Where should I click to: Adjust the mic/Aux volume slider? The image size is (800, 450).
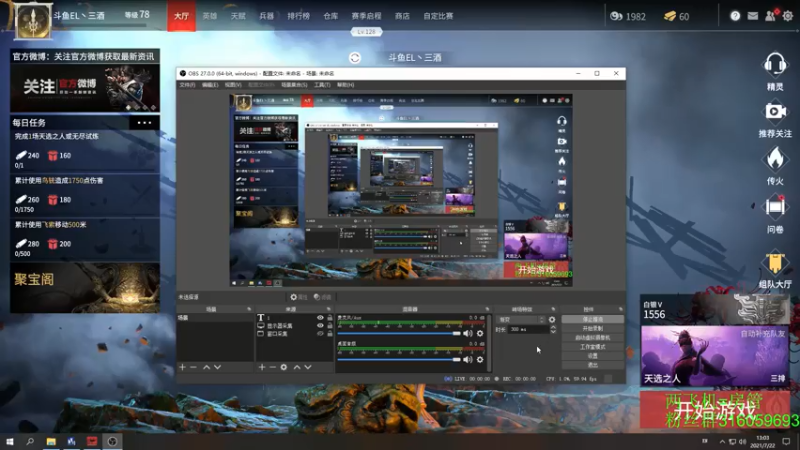[x=398, y=334]
